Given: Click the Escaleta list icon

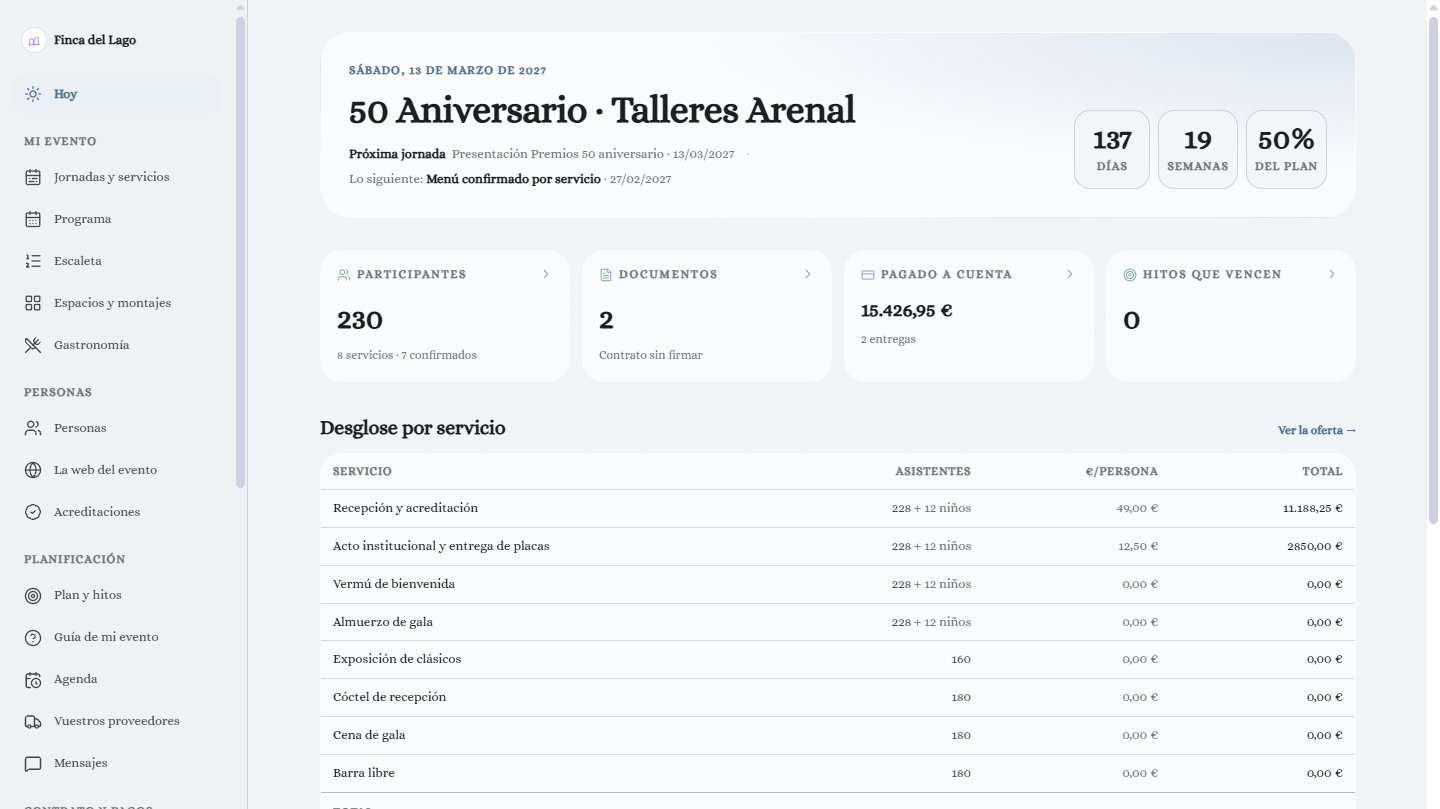Looking at the screenshot, I should [x=33, y=261].
